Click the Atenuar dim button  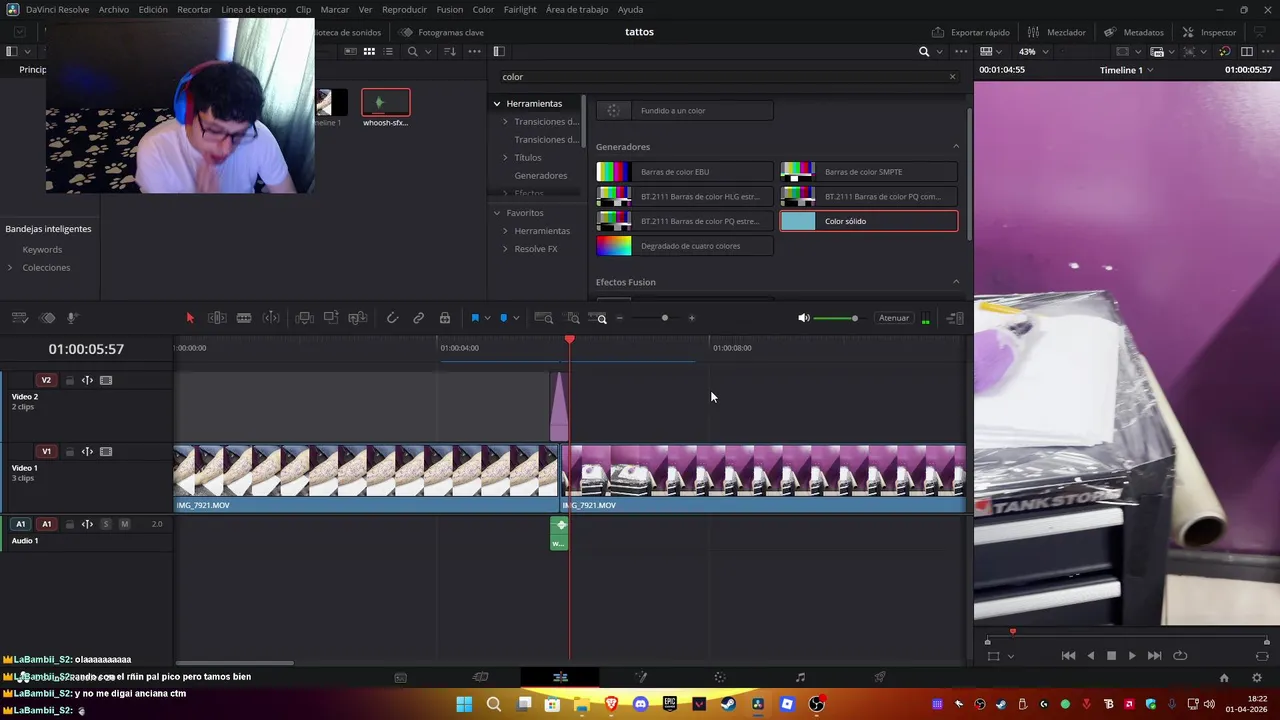pyautogui.click(x=894, y=318)
